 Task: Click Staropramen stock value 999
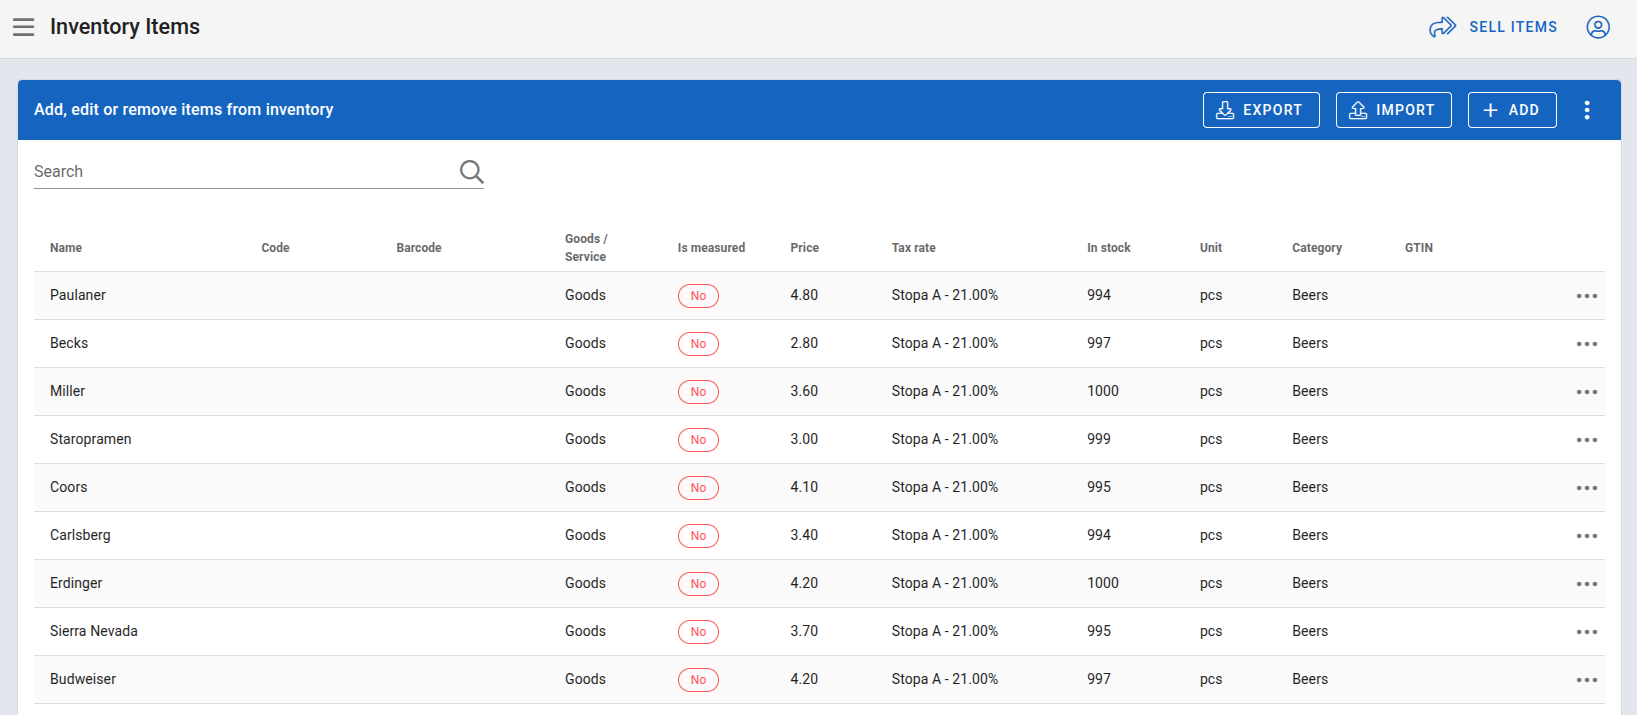tap(1099, 439)
